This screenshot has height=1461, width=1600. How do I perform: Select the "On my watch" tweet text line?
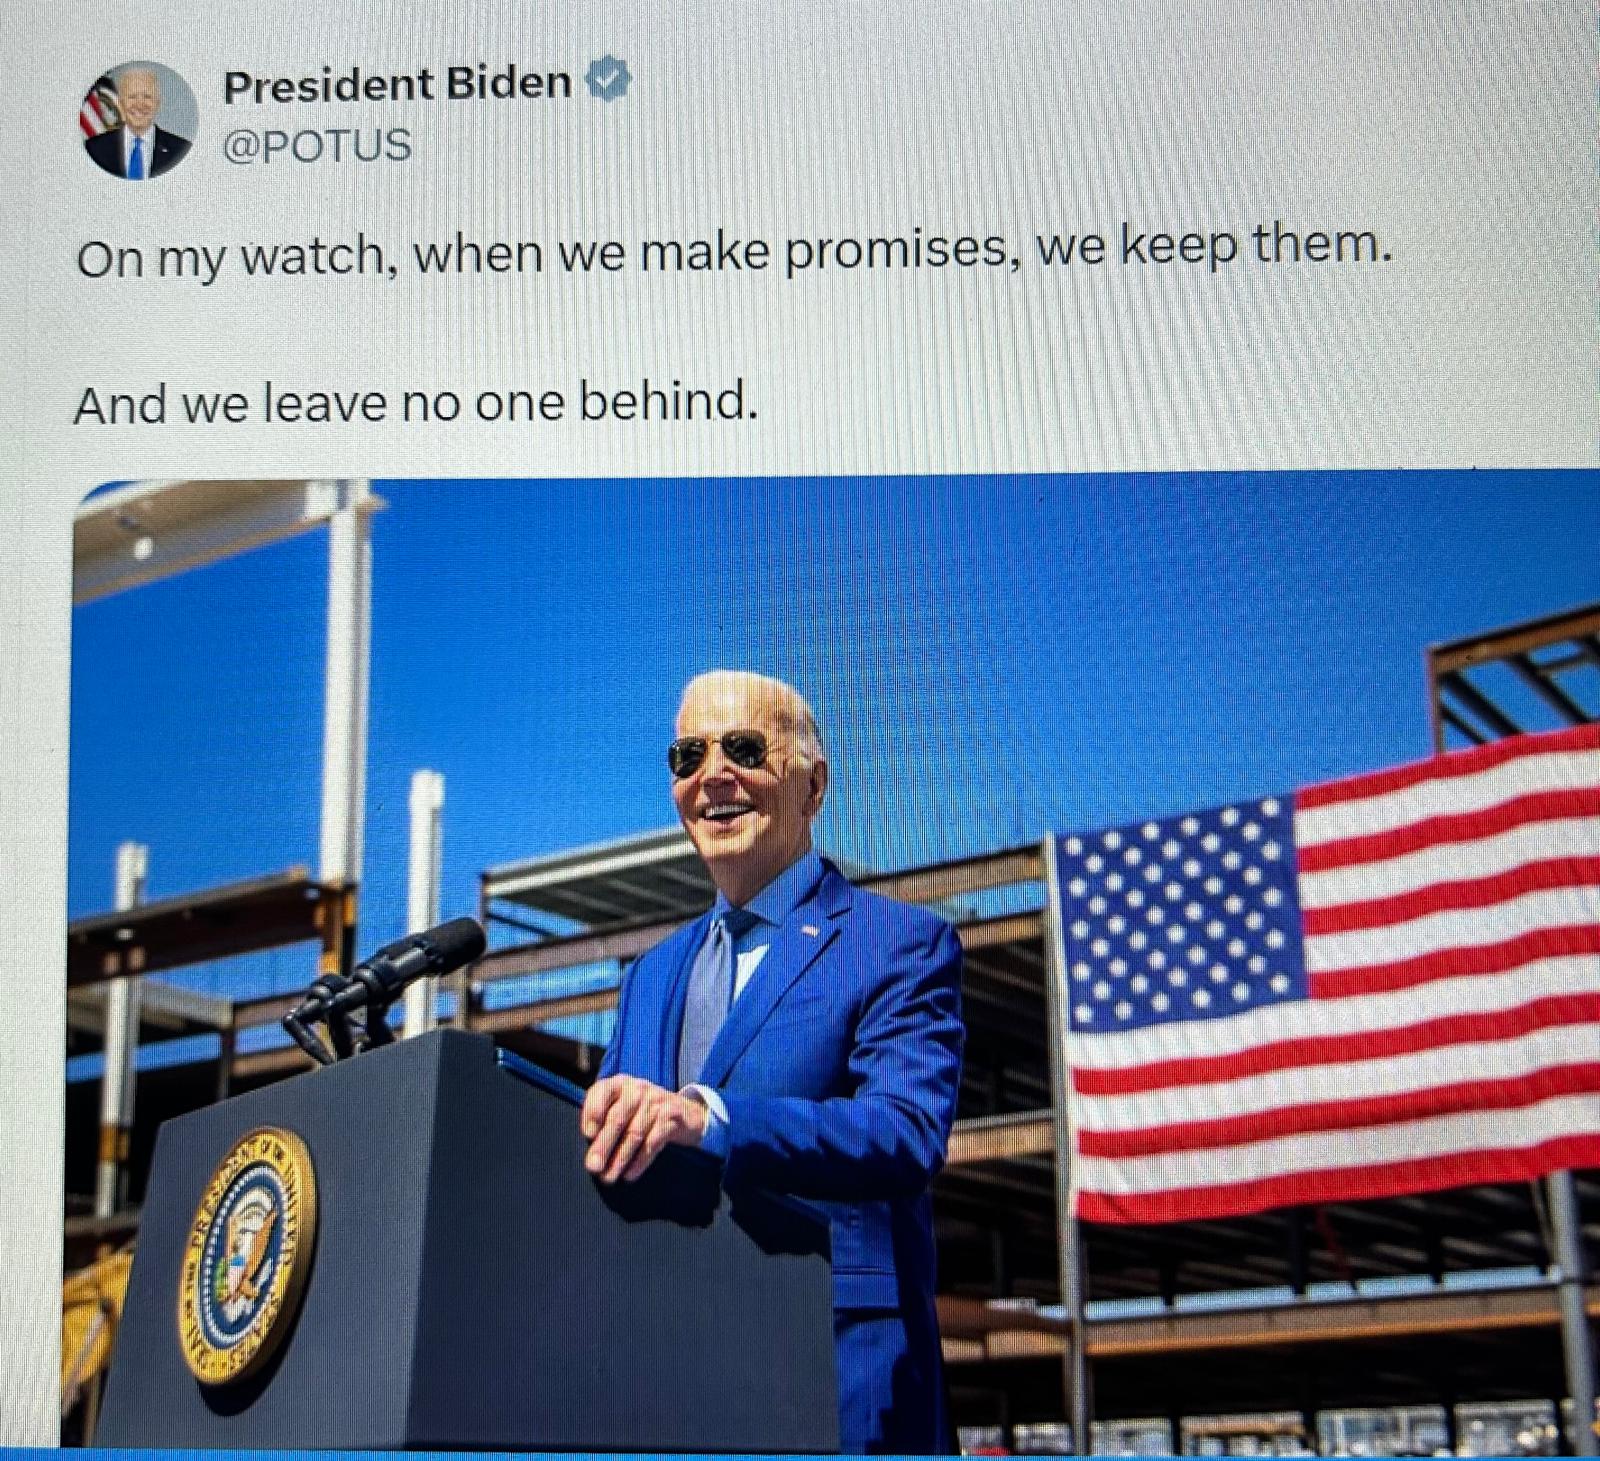coord(734,251)
